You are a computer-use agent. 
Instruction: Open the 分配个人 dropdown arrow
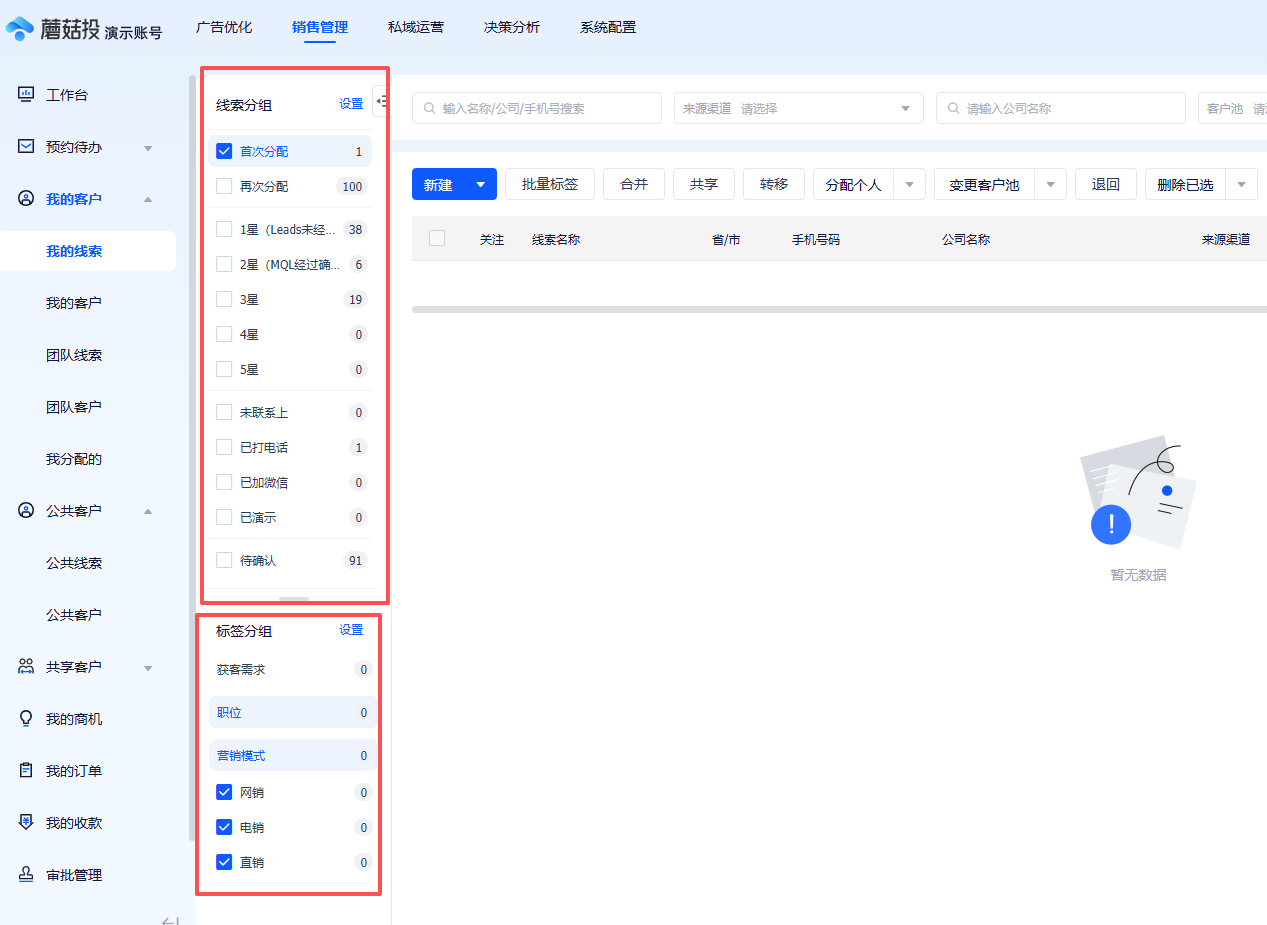(x=909, y=183)
